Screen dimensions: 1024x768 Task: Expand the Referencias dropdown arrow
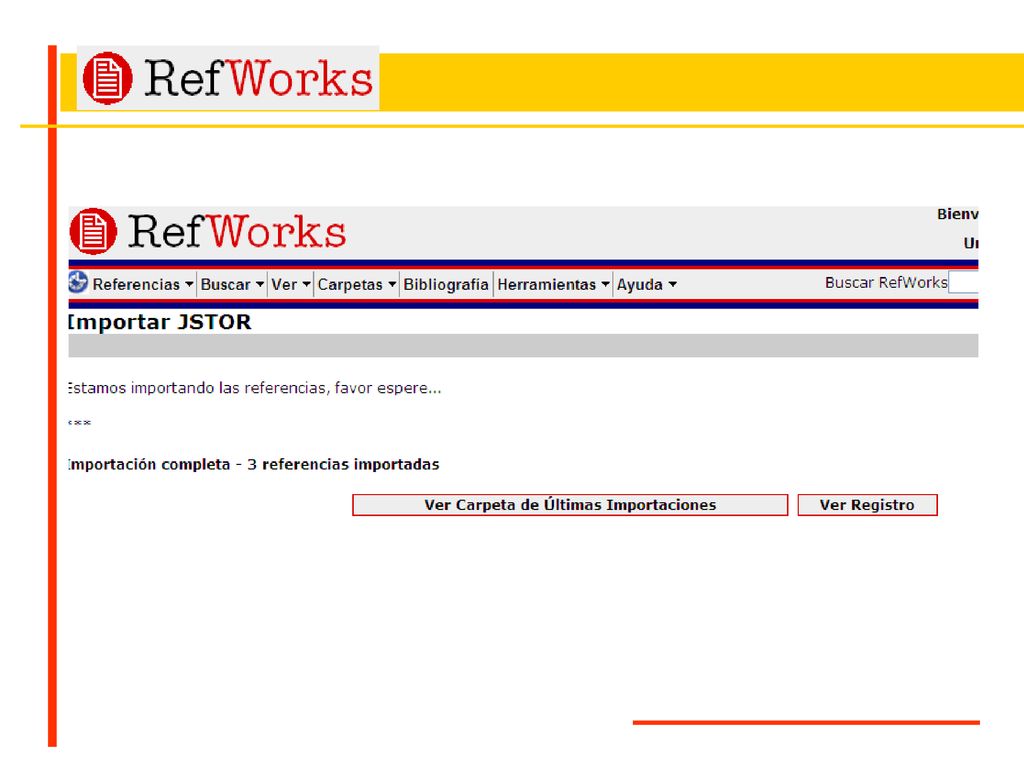pos(189,284)
